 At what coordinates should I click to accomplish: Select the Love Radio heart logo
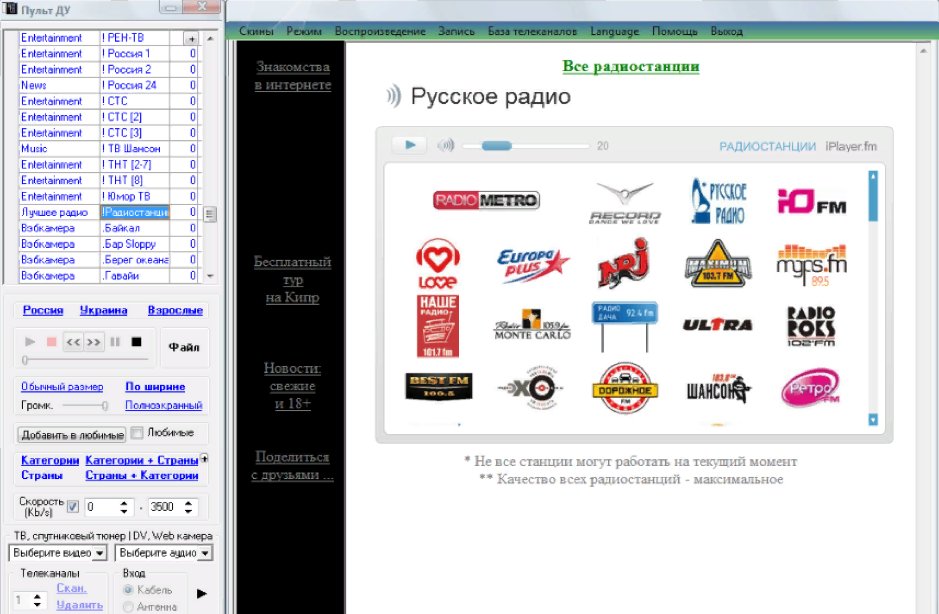click(438, 264)
